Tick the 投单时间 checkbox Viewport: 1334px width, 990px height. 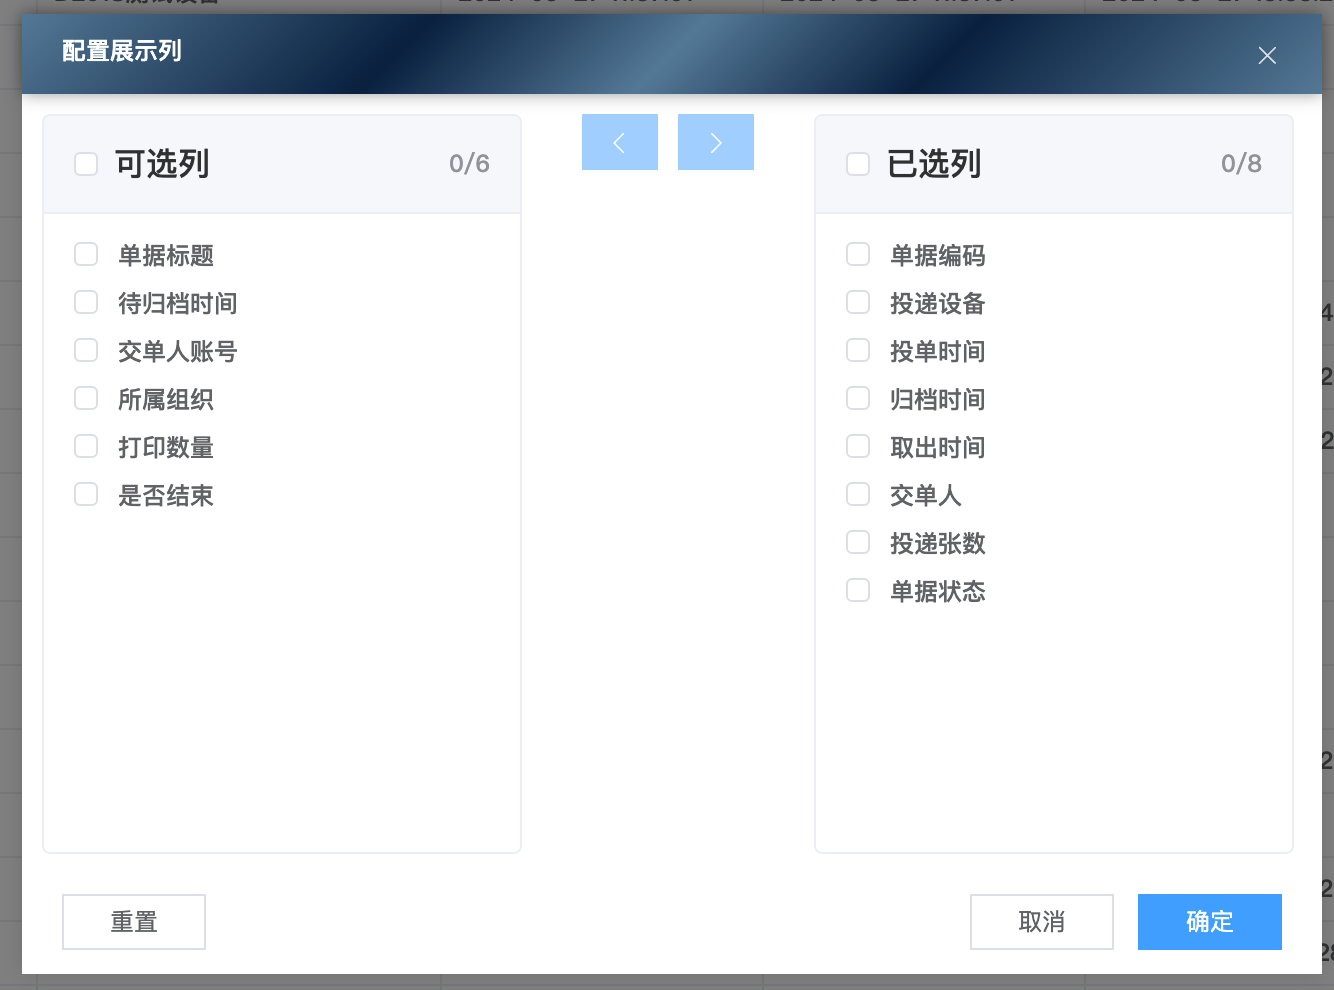858,351
